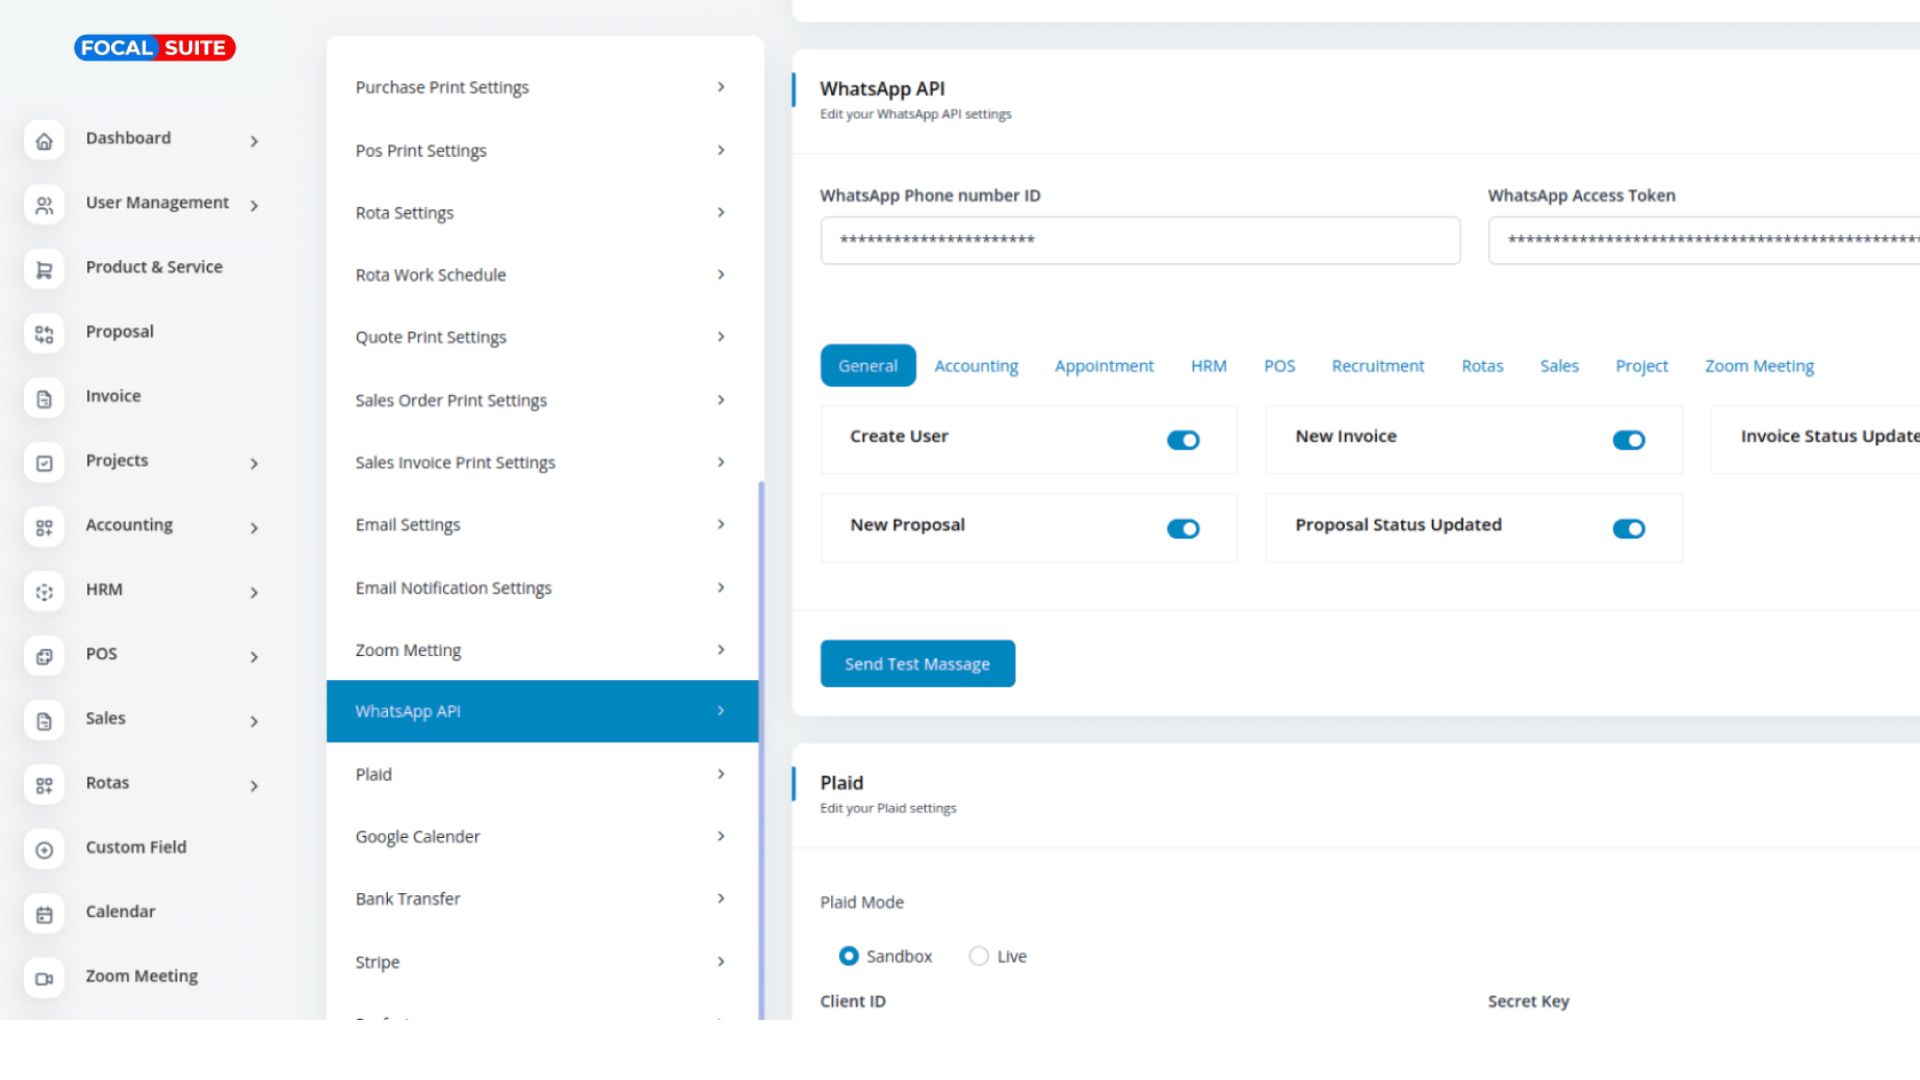Focus the WhatsApp Phone number ID field

[x=1140, y=240]
